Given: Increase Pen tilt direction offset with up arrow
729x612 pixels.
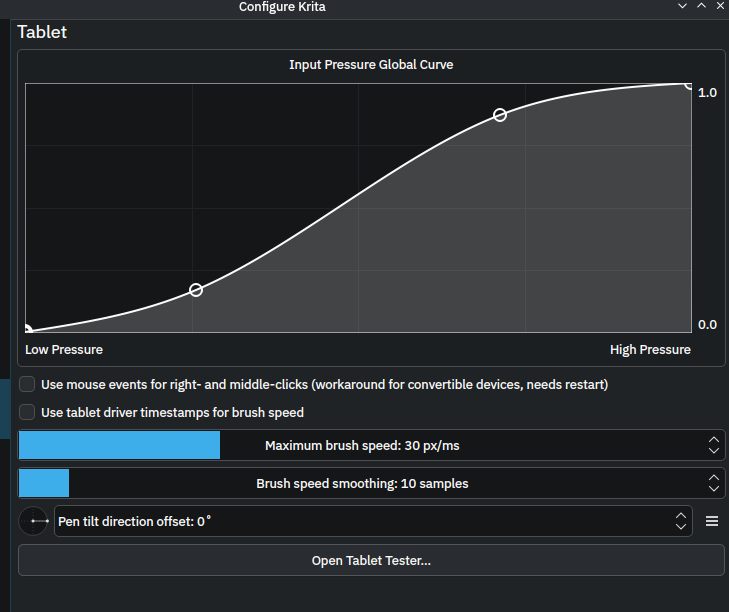Looking at the screenshot, I should [681, 516].
